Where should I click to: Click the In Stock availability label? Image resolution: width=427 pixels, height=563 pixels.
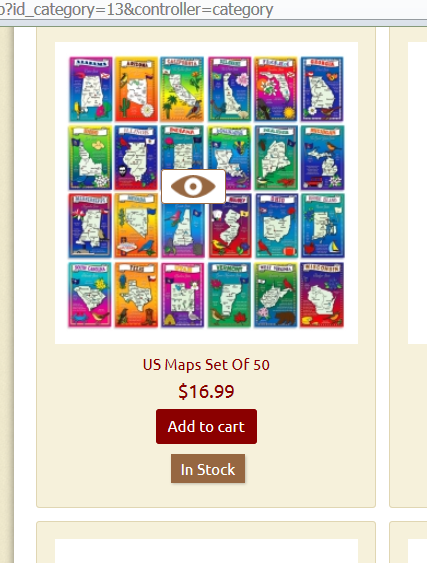pyautogui.click(x=208, y=469)
